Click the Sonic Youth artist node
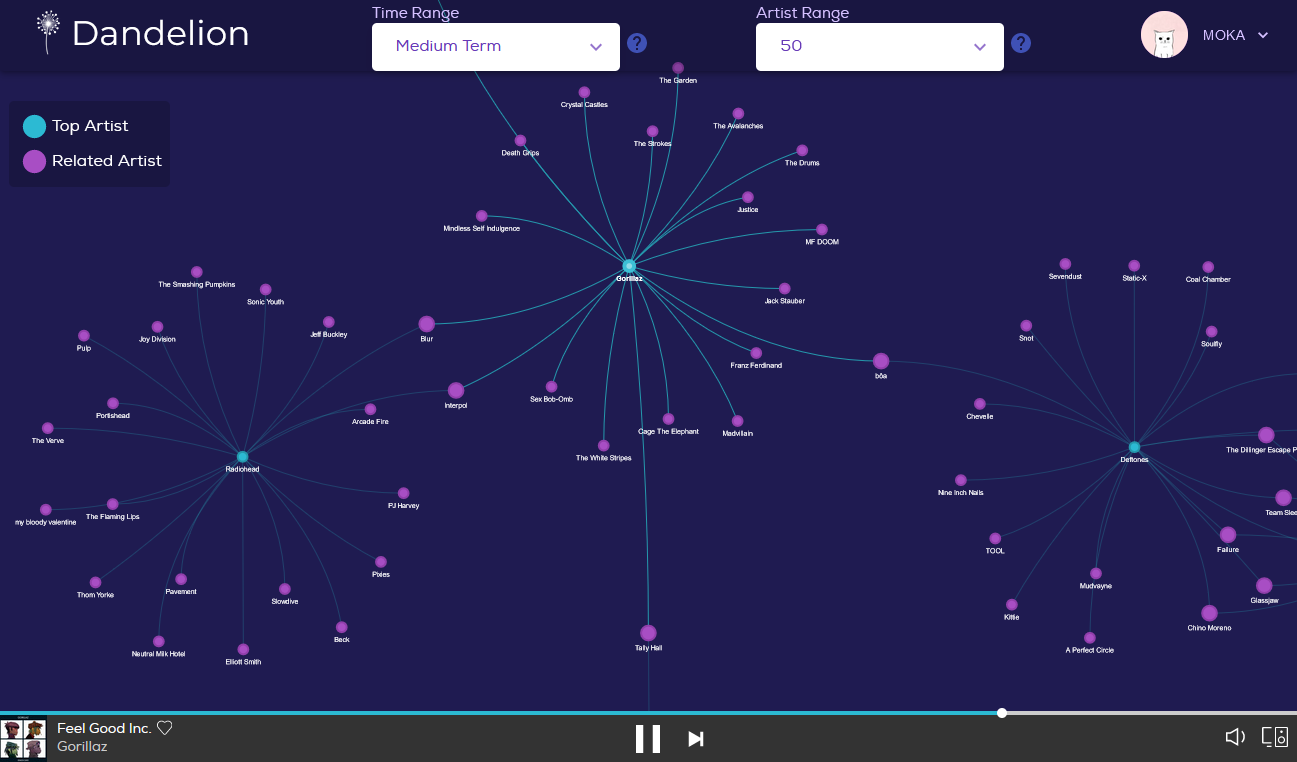1297x762 pixels. tap(266, 289)
